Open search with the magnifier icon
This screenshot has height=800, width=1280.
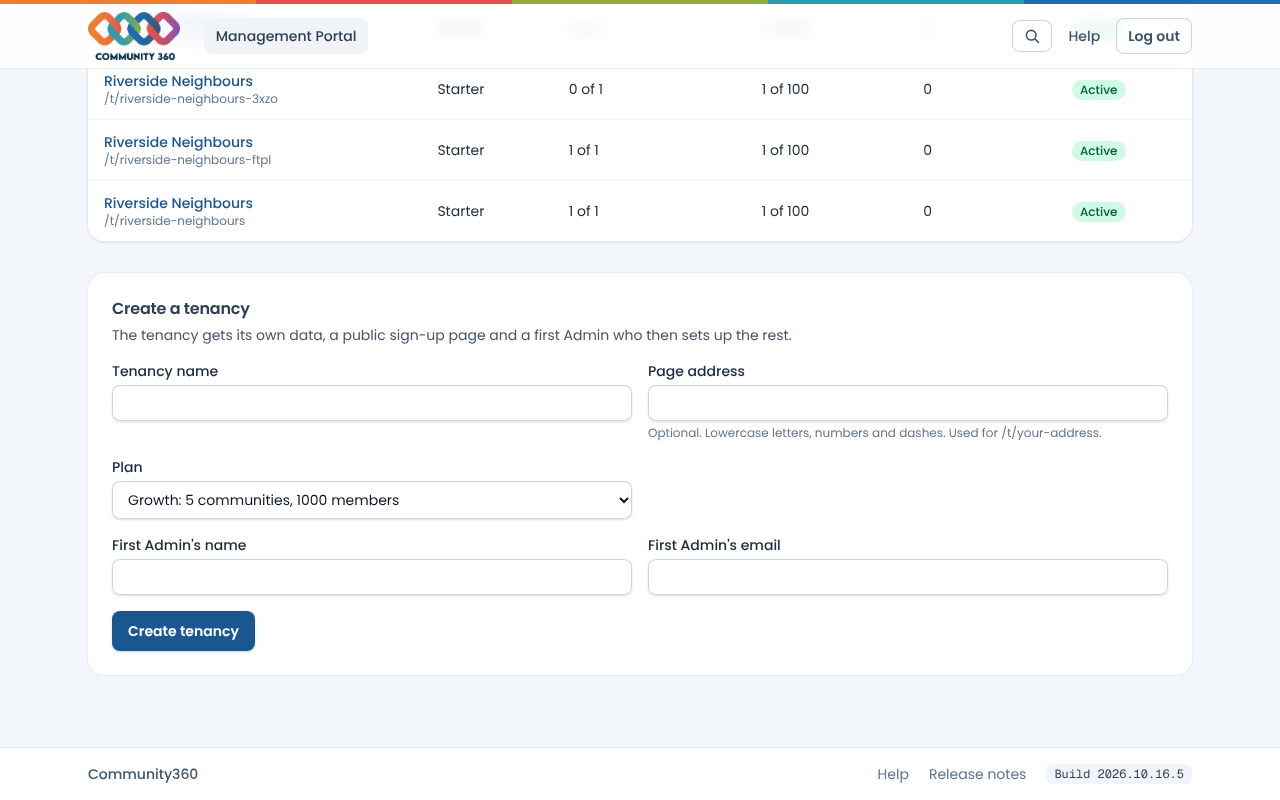click(x=1032, y=36)
